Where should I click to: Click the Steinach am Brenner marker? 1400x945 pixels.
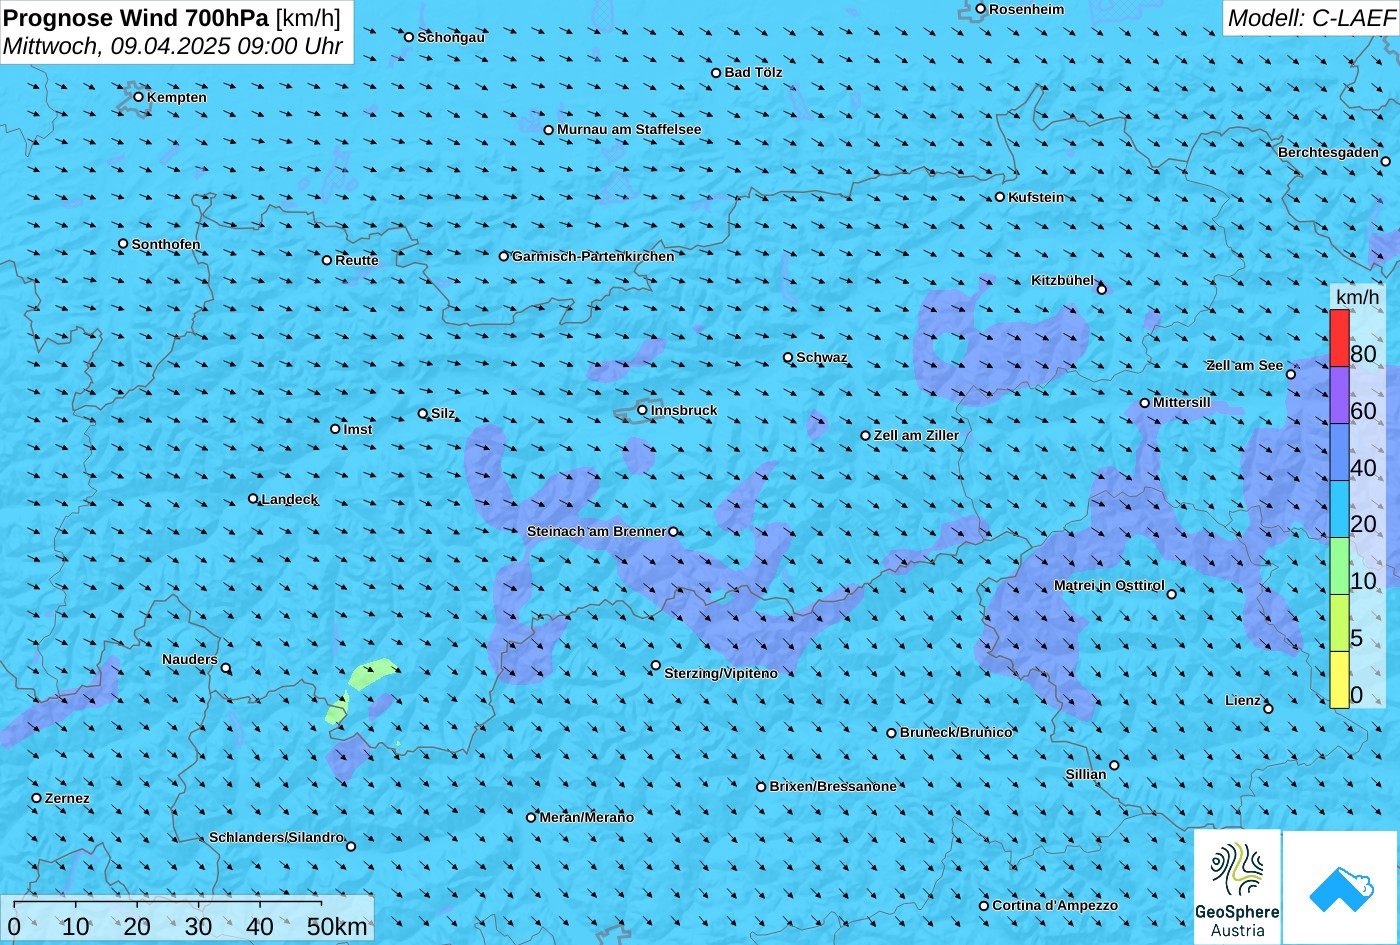[x=673, y=532]
